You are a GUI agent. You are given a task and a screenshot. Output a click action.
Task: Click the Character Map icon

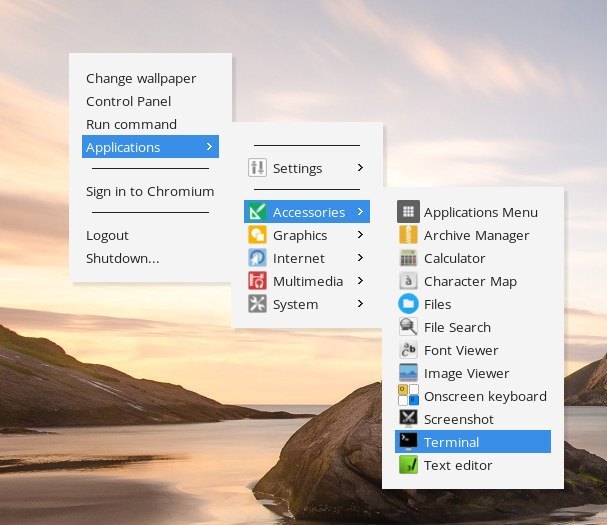408,281
